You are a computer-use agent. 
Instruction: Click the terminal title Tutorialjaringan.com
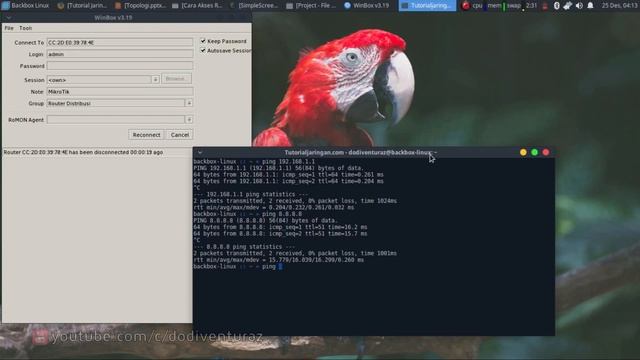314,152
